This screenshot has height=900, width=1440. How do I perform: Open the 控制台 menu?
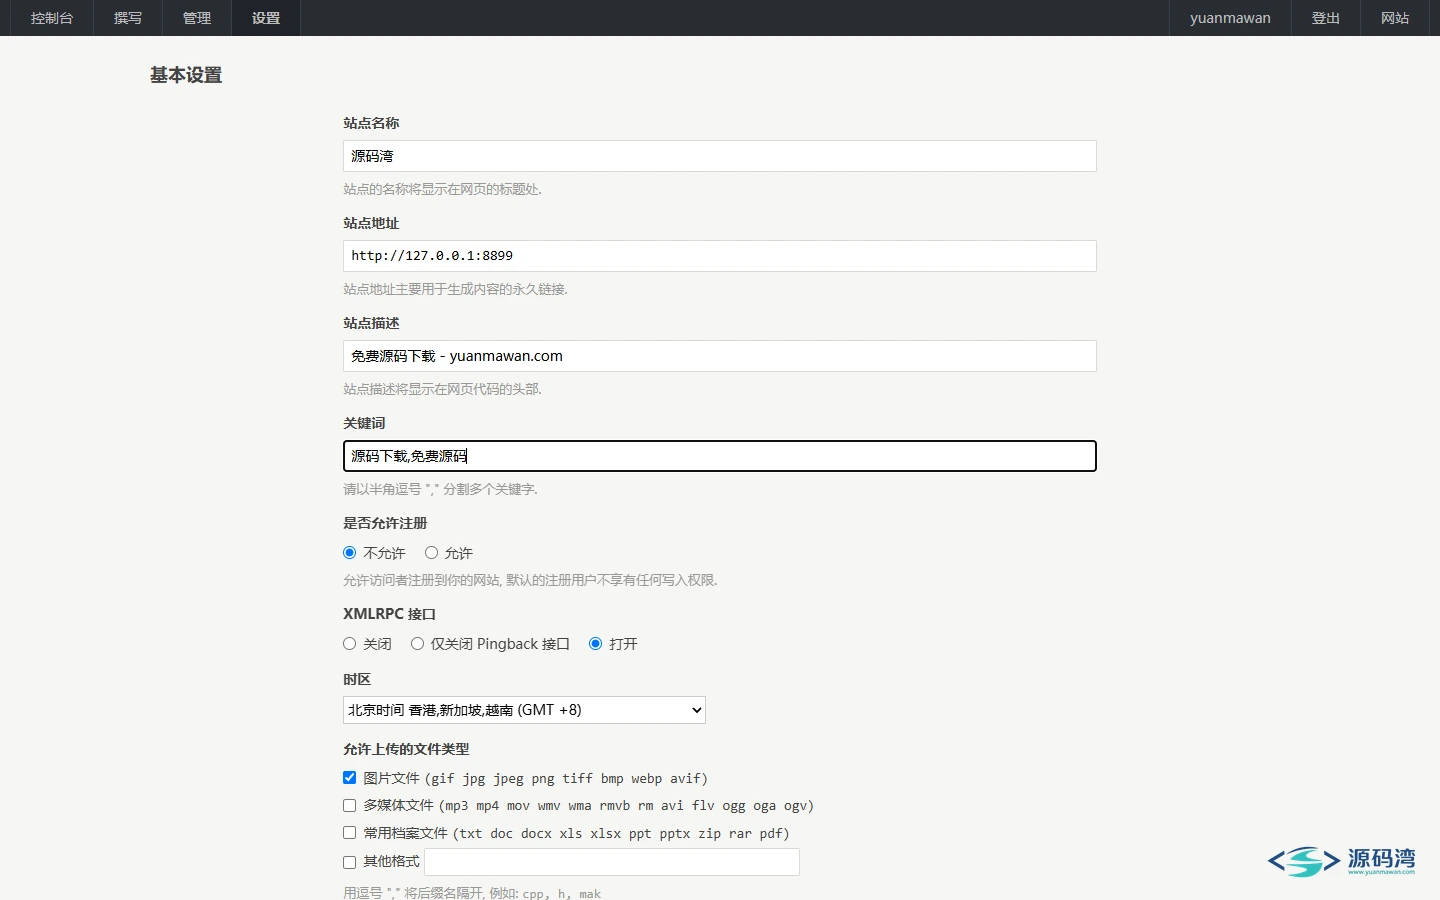[52, 18]
